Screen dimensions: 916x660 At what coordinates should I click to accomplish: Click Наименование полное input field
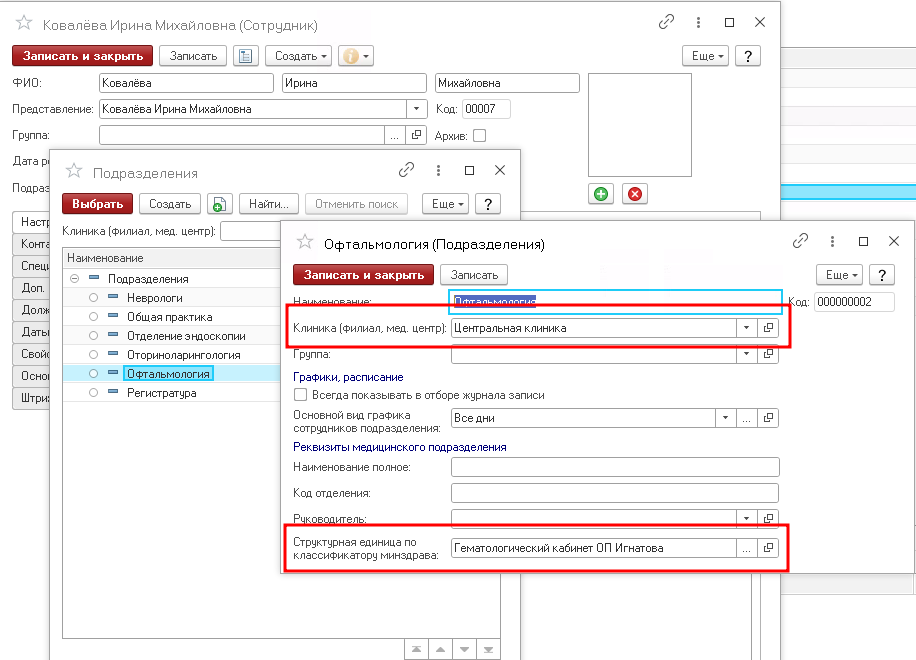coord(615,467)
